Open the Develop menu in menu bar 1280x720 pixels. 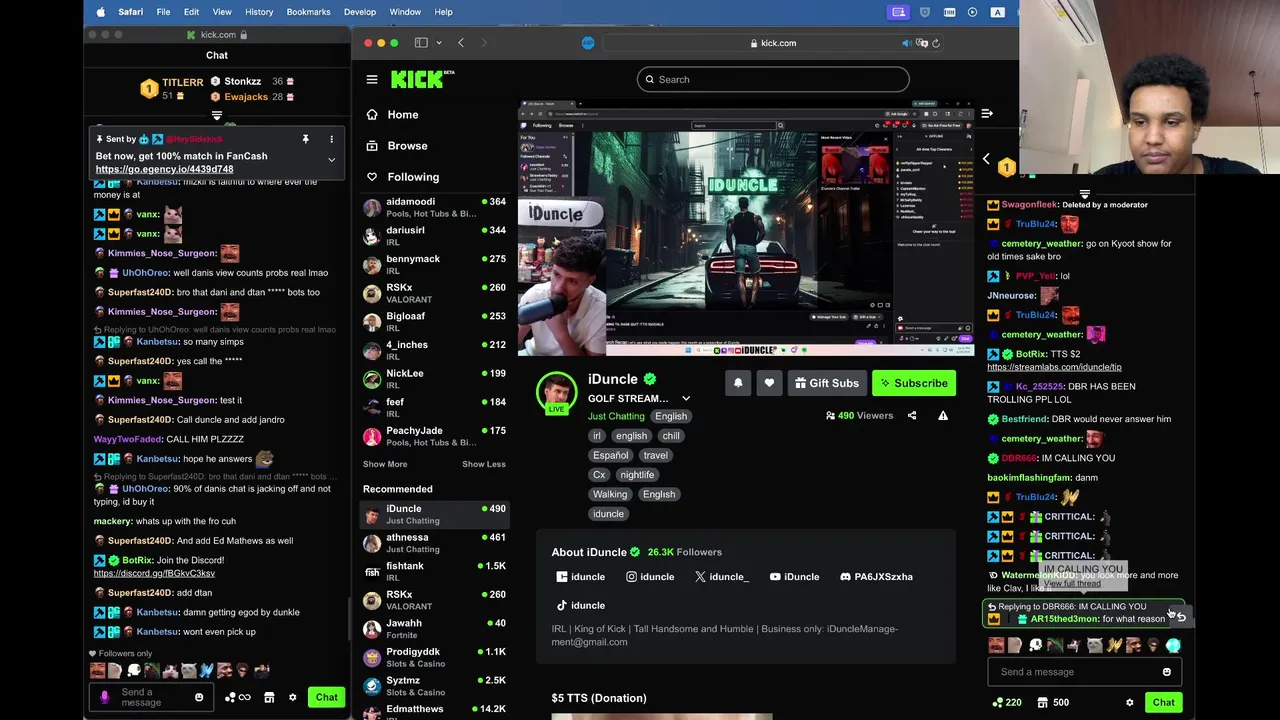pos(360,12)
